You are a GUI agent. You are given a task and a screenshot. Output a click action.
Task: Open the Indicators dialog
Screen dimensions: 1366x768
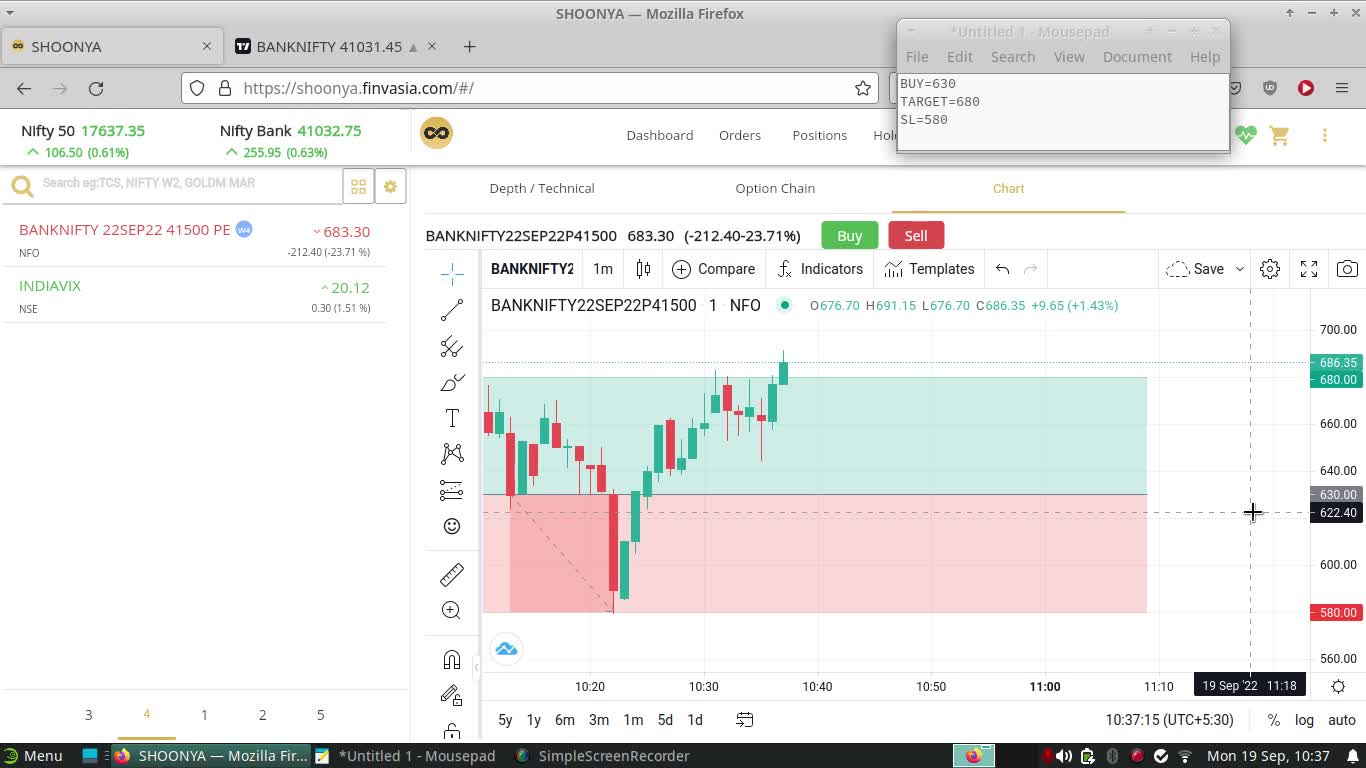click(819, 269)
